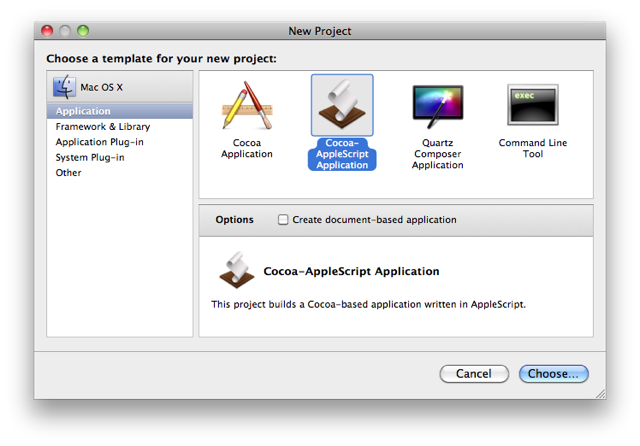
Task: Click the resize grip at the window corner
Action: (x=598, y=392)
